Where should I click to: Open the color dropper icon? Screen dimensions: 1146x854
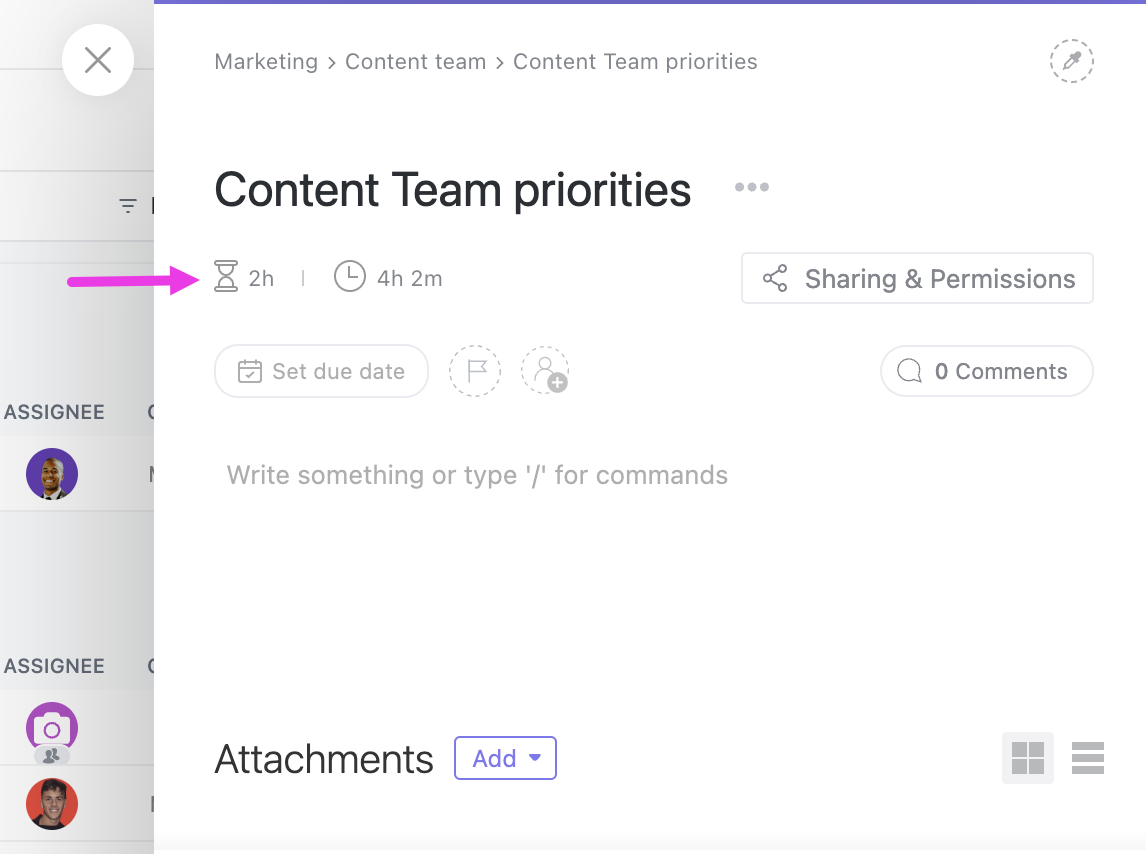(x=1071, y=62)
